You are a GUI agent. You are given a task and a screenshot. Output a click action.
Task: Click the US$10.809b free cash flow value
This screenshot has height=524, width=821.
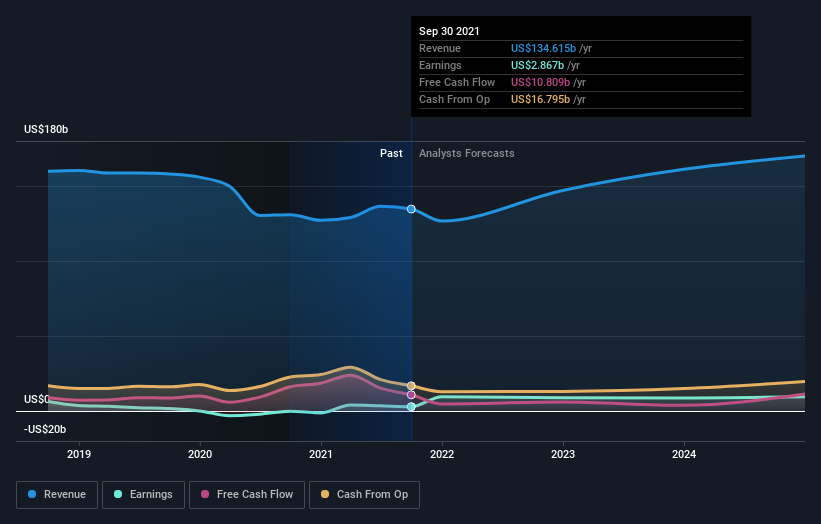pyautogui.click(x=540, y=82)
